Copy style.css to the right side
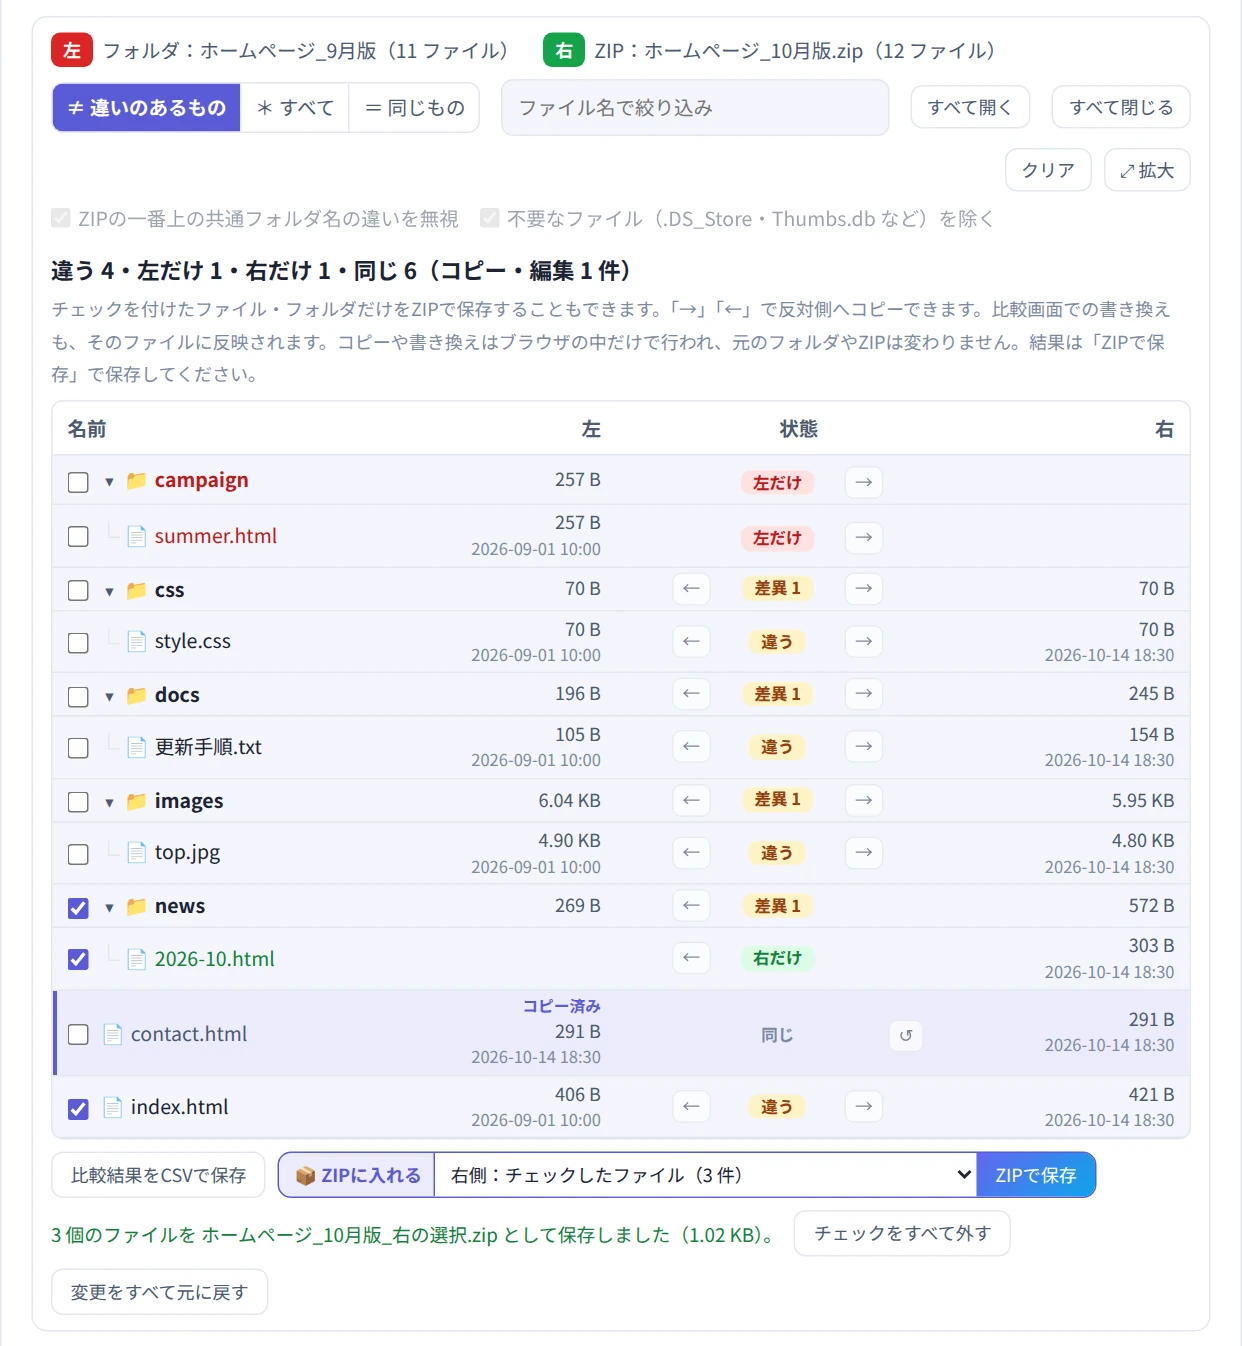The height and width of the screenshot is (1346, 1242). tap(864, 641)
